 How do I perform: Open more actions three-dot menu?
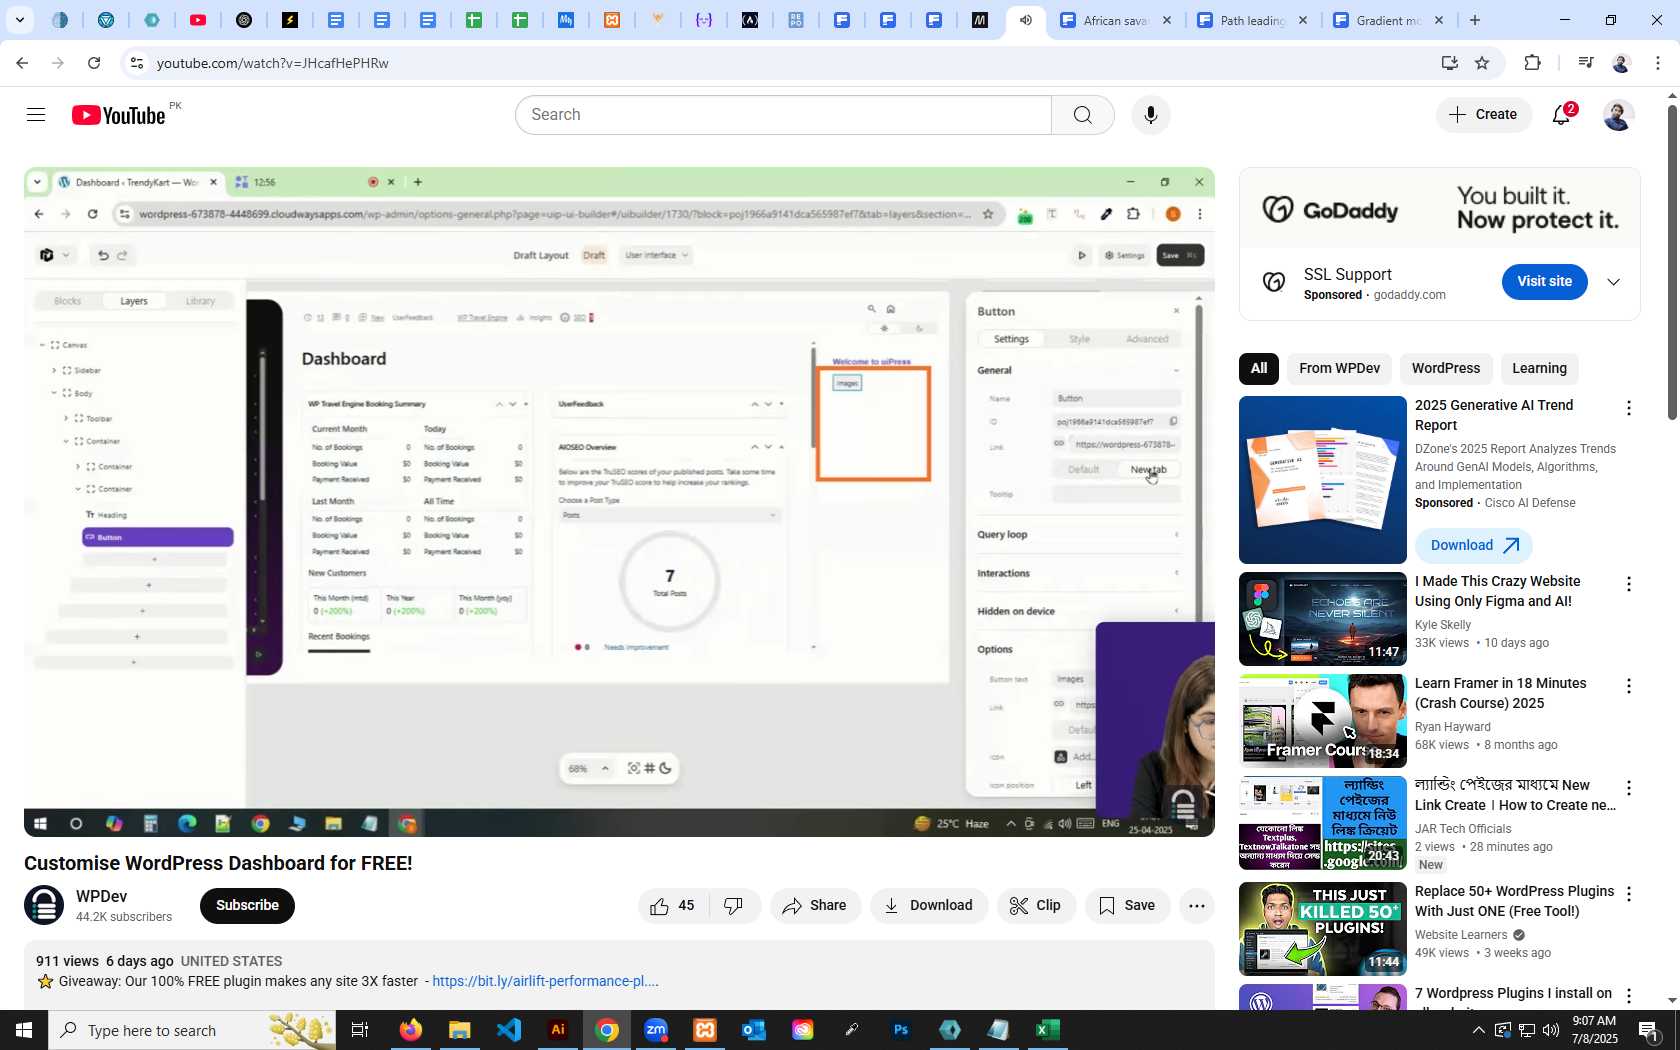(1197, 906)
